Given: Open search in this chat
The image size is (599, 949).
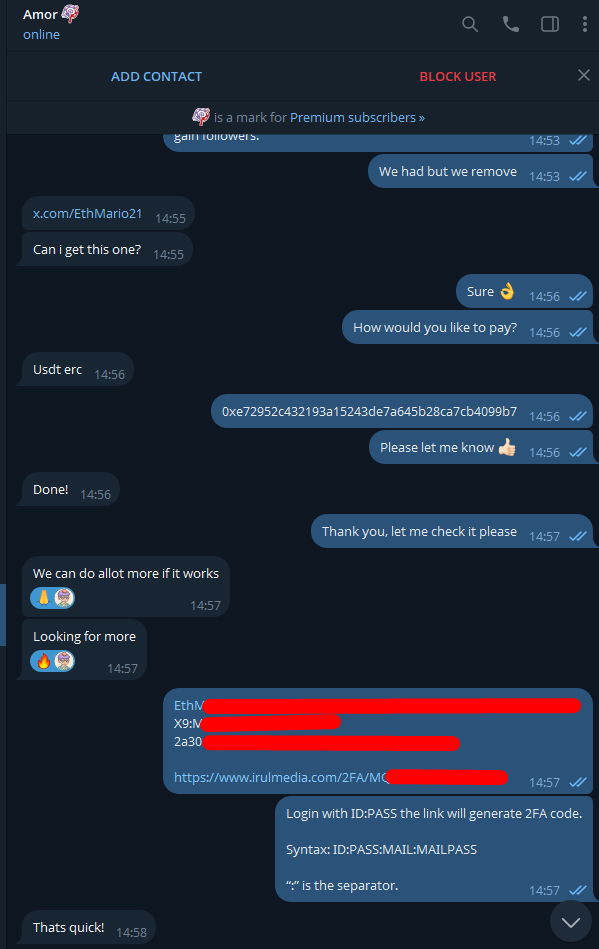Looking at the screenshot, I should click(470, 24).
